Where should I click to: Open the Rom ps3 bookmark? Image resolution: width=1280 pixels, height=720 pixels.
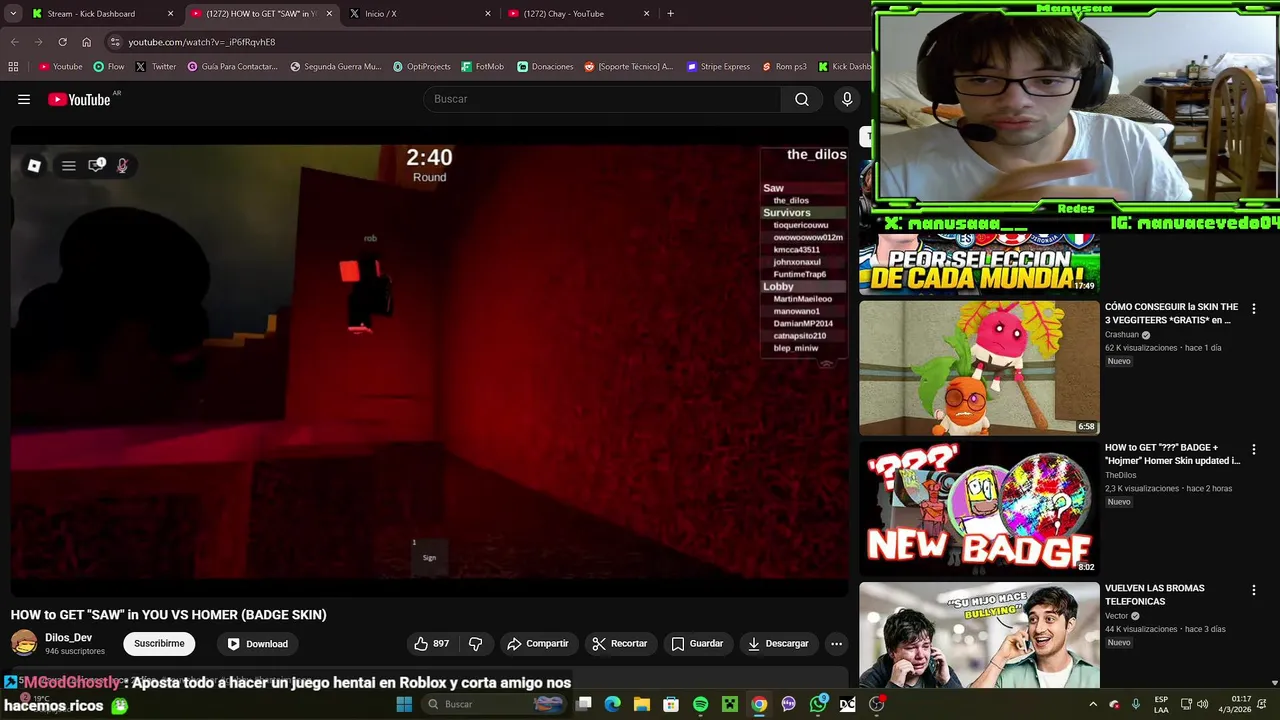tap(783, 67)
